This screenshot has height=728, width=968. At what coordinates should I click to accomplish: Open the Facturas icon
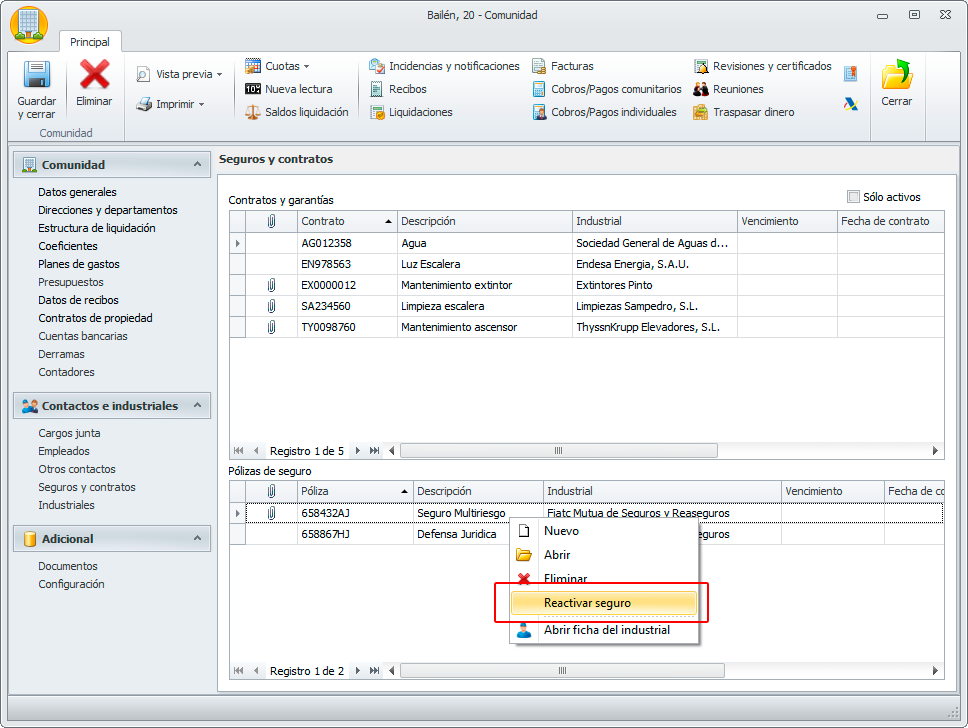539,66
